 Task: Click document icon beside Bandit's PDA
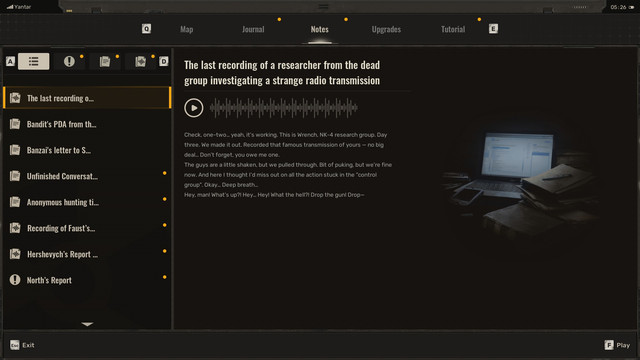[x=15, y=124]
